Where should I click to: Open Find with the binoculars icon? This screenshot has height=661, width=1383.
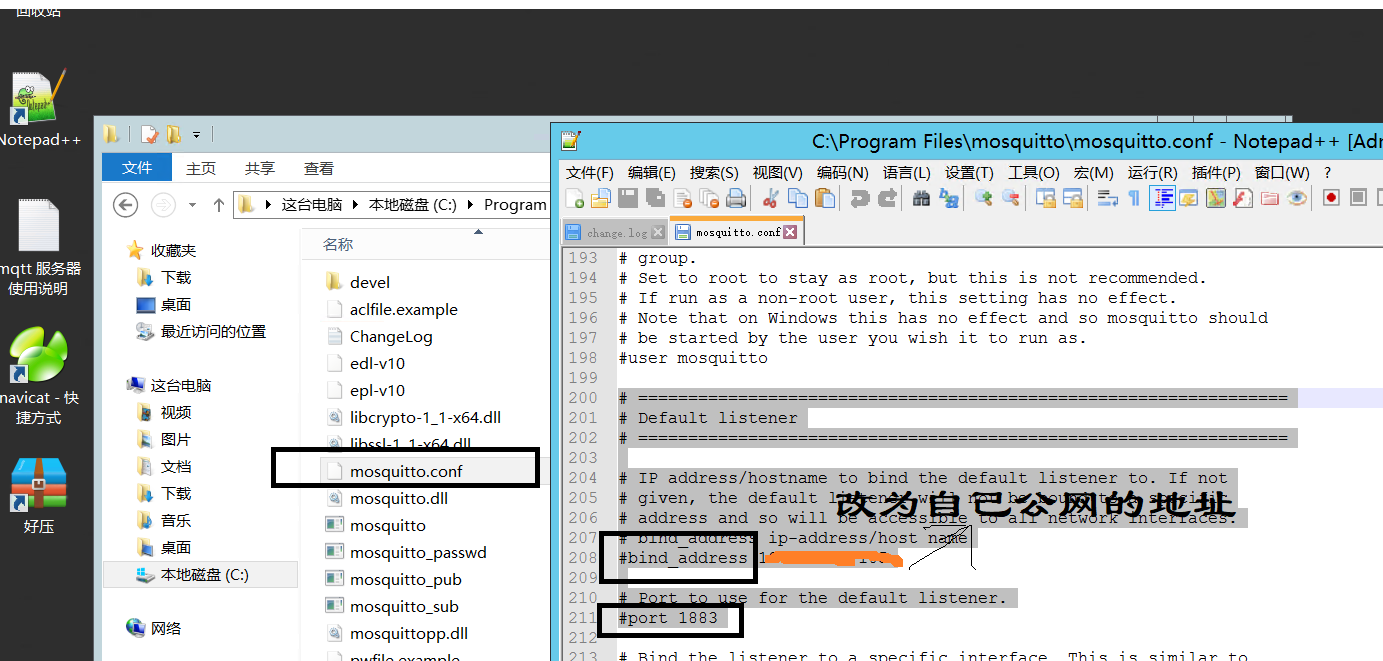(921, 198)
